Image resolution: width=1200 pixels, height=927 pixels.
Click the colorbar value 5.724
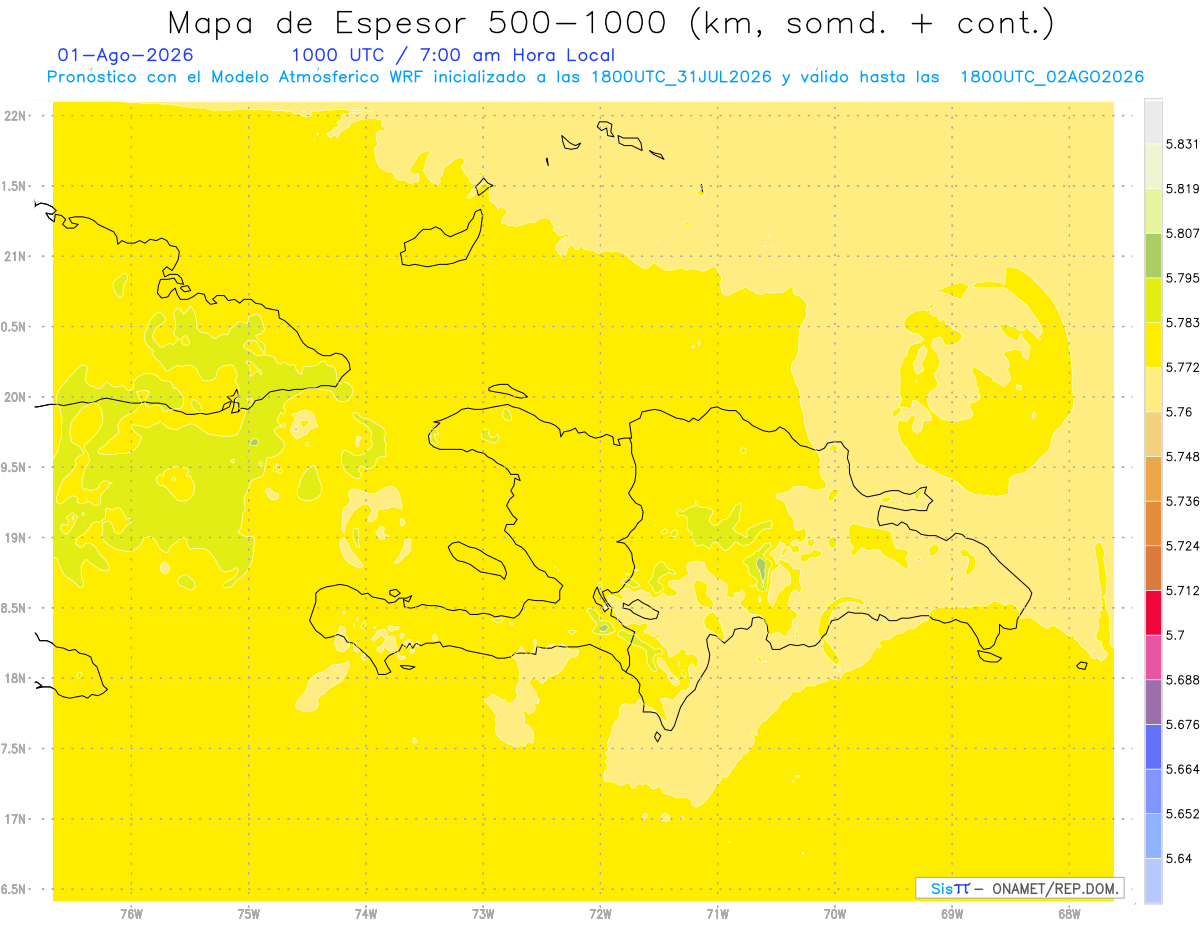tap(1183, 546)
